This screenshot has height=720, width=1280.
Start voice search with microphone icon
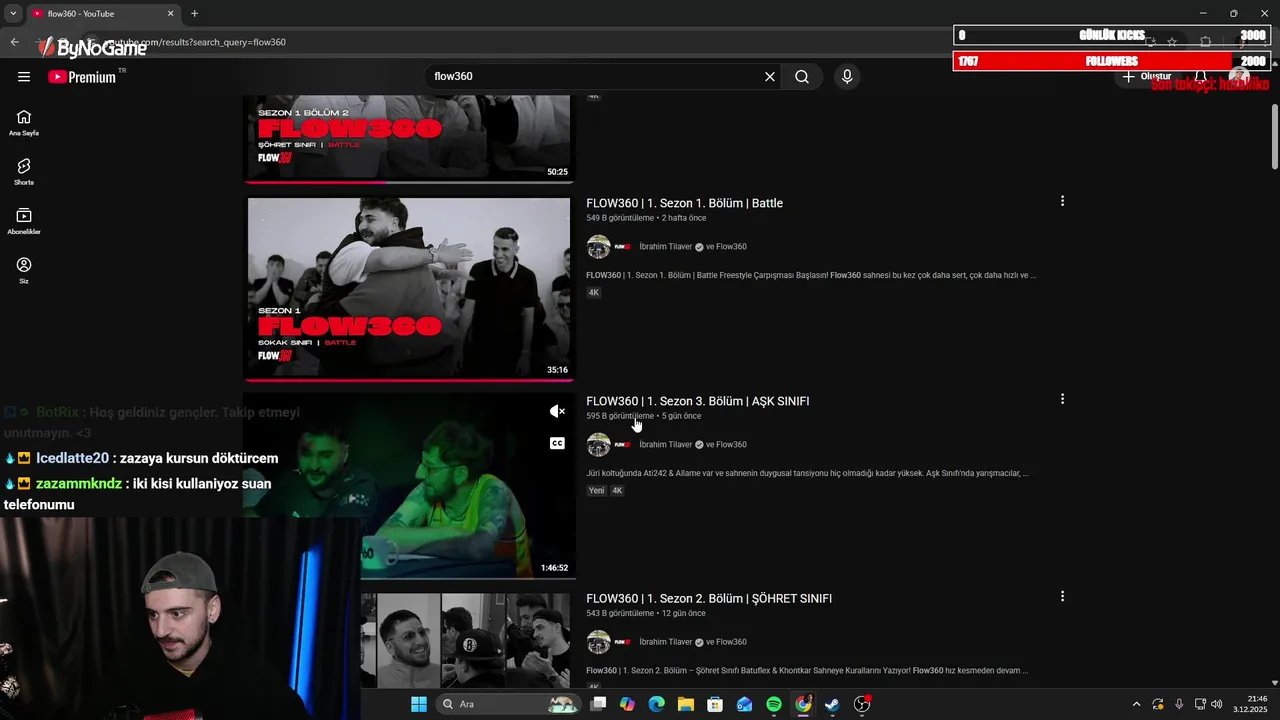coord(847,77)
